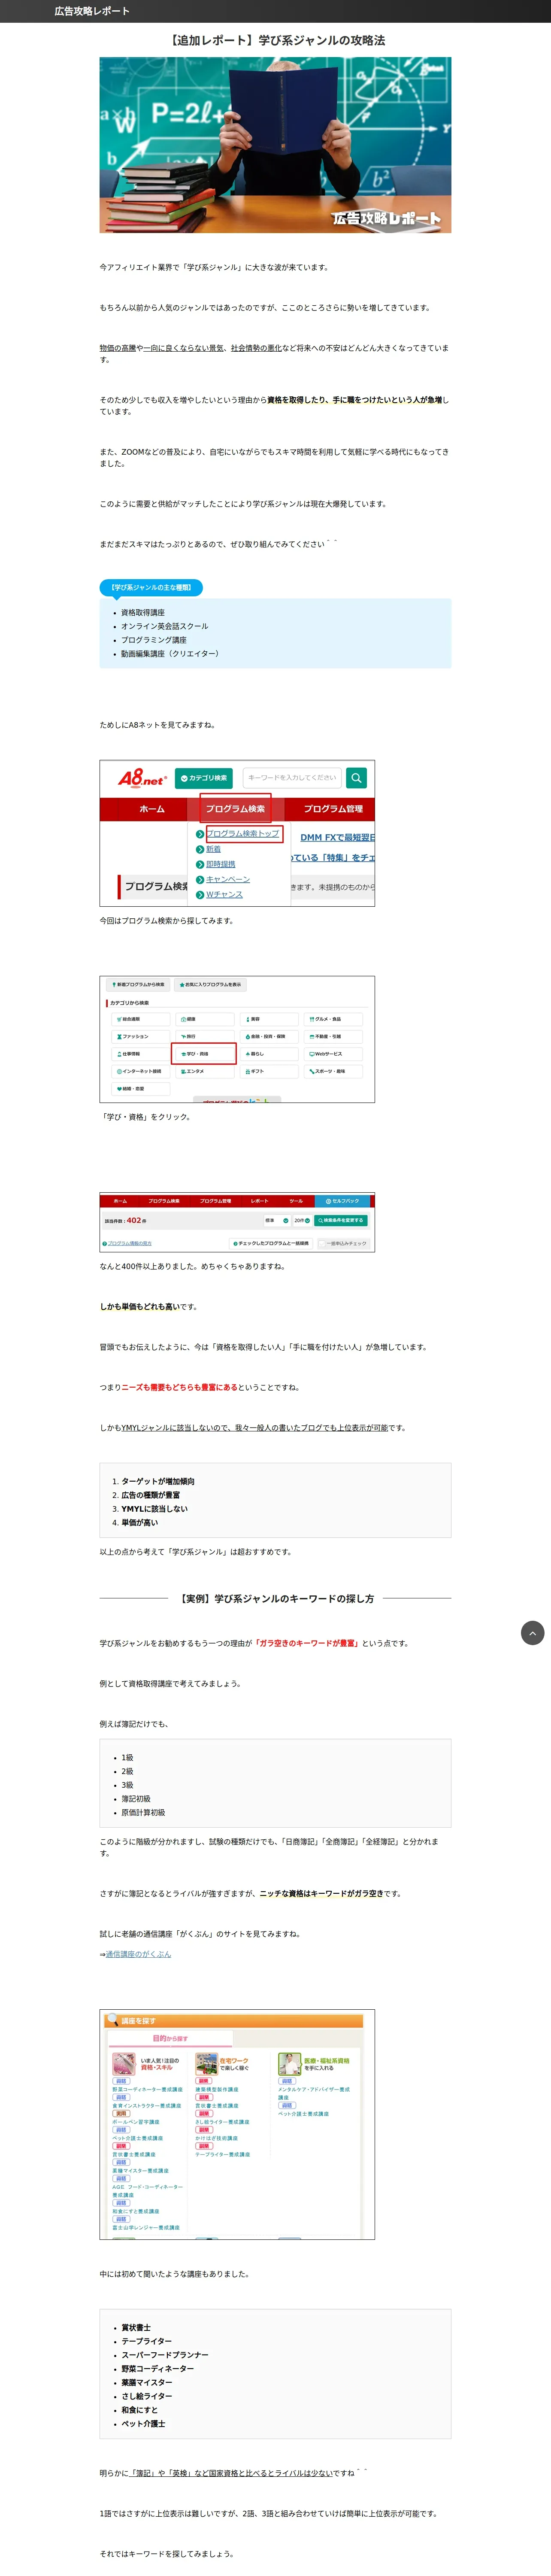
Task: Choose the 仕事情報 category button
Action: 141,1053
